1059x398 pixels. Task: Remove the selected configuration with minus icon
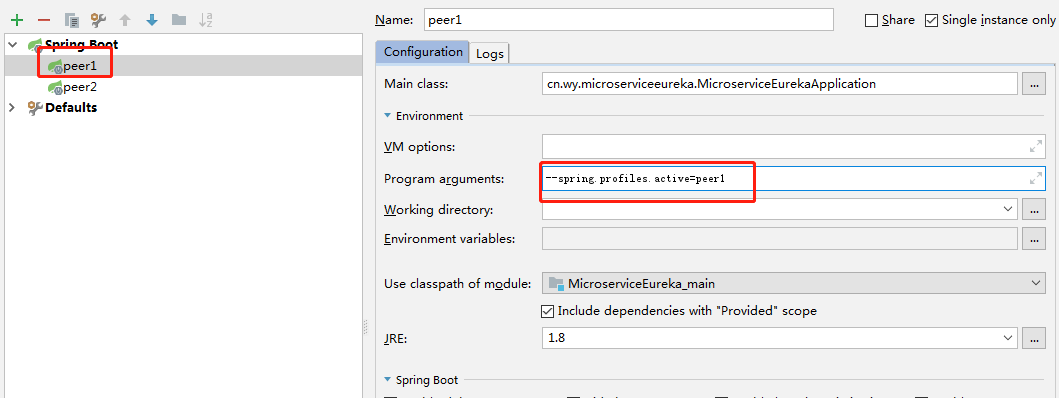click(x=44, y=20)
